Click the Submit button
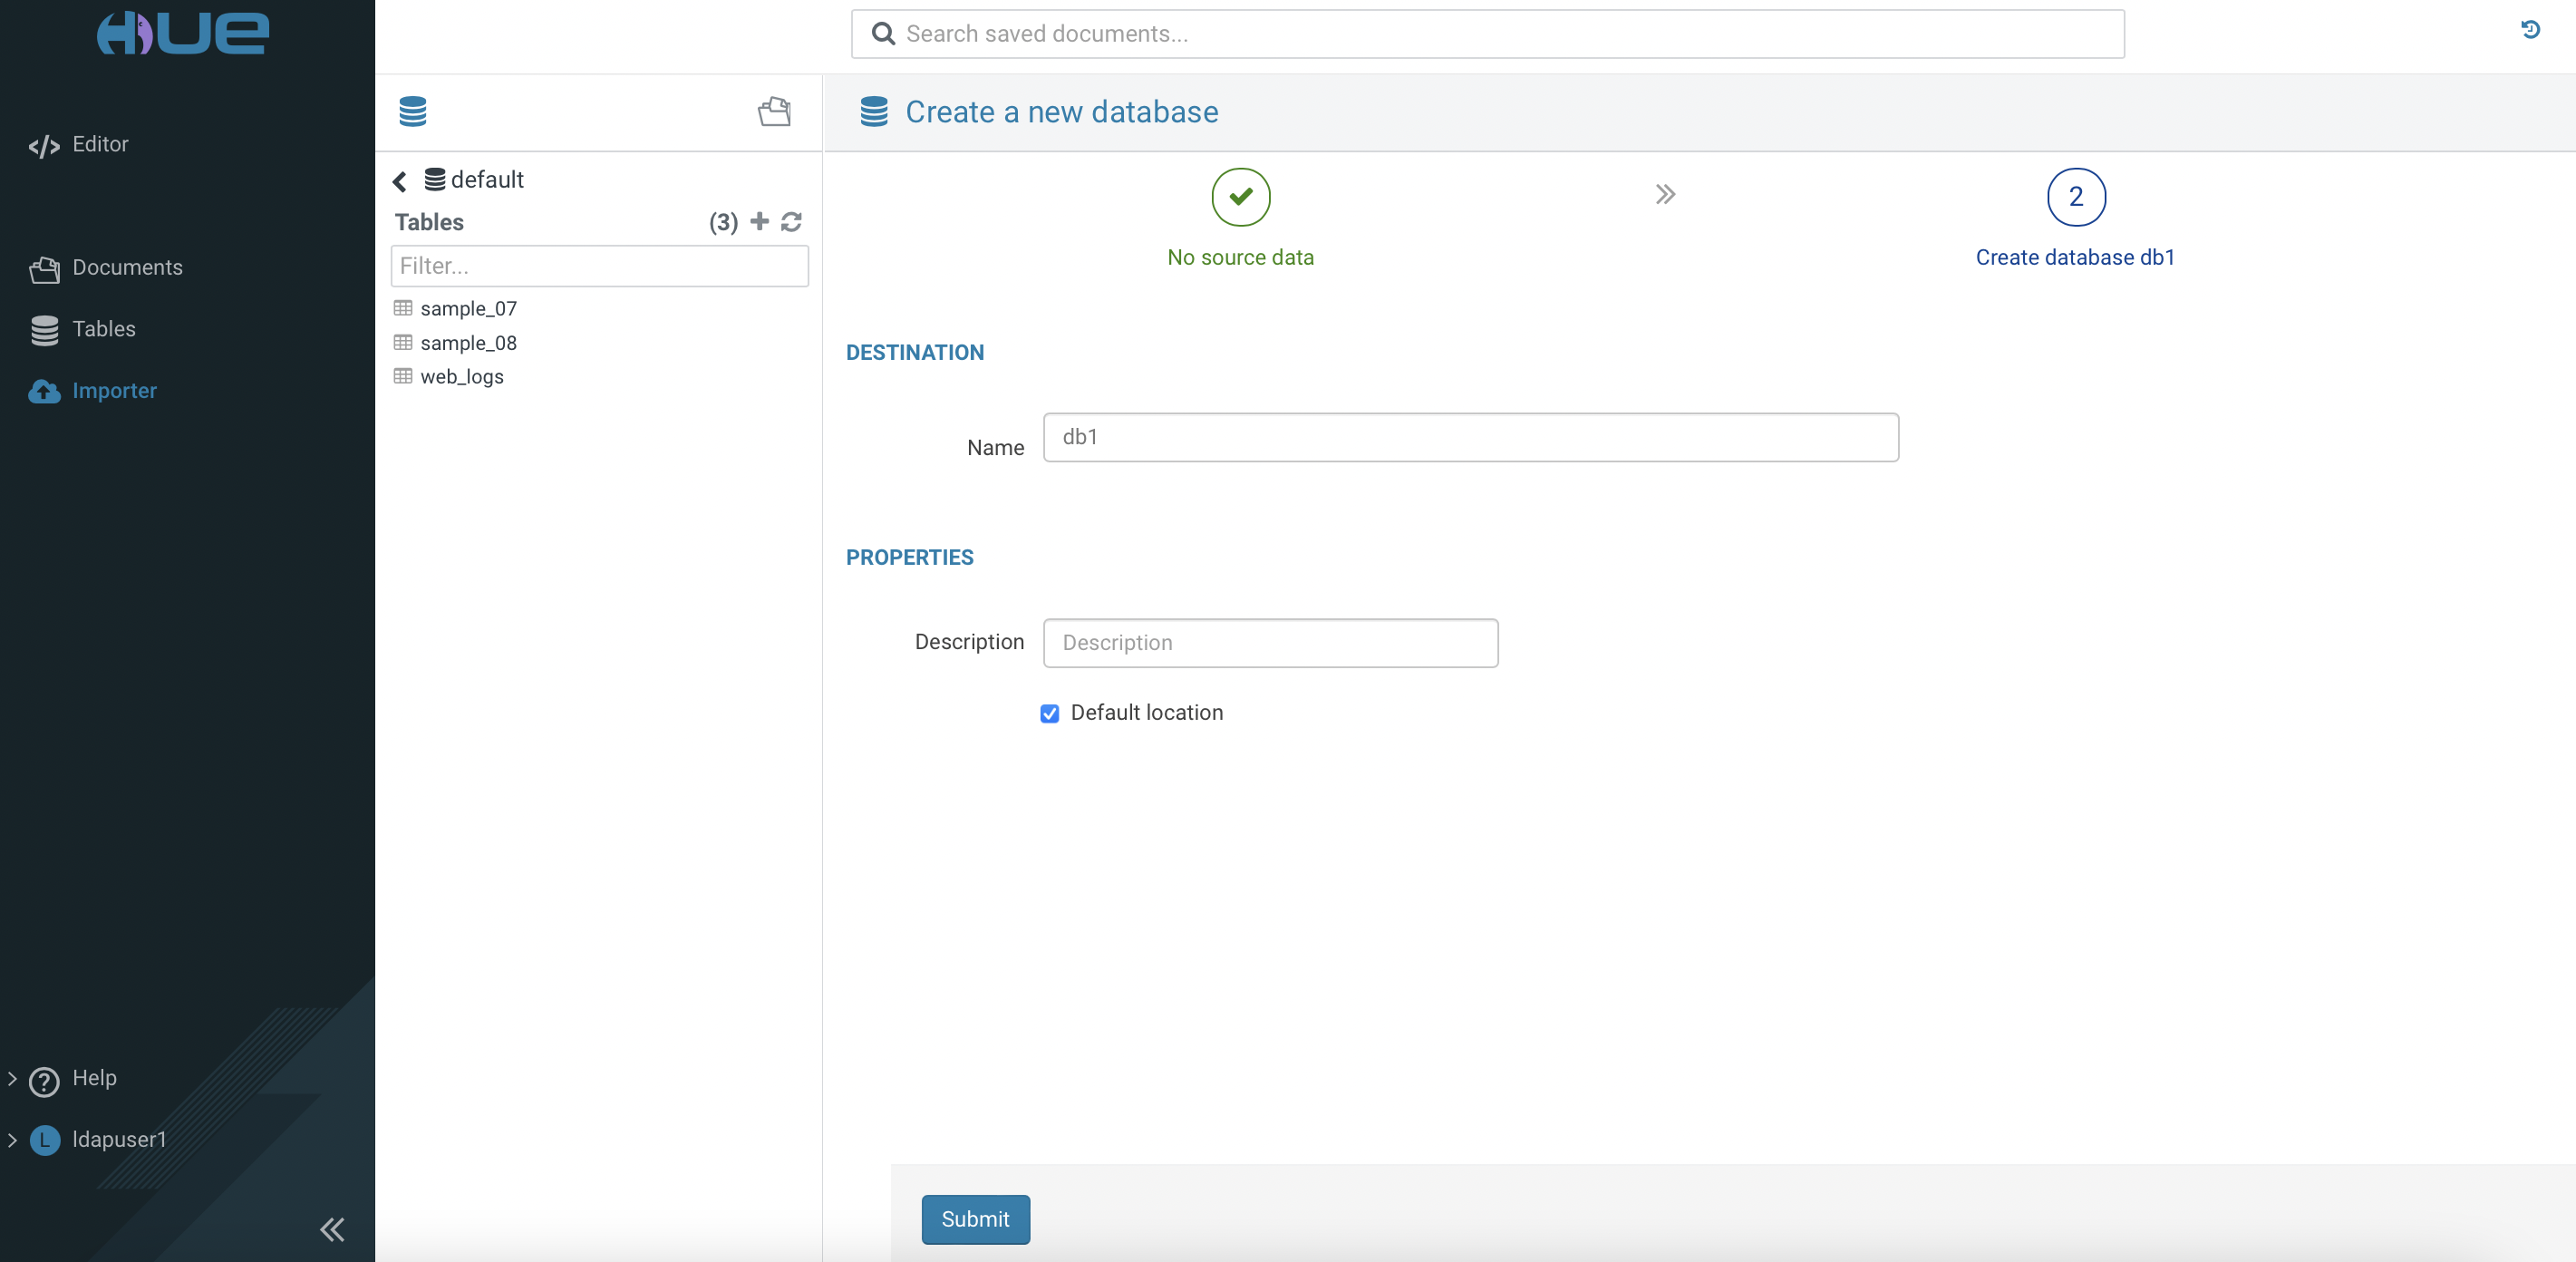Viewport: 2576px width, 1262px height. [x=974, y=1219]
